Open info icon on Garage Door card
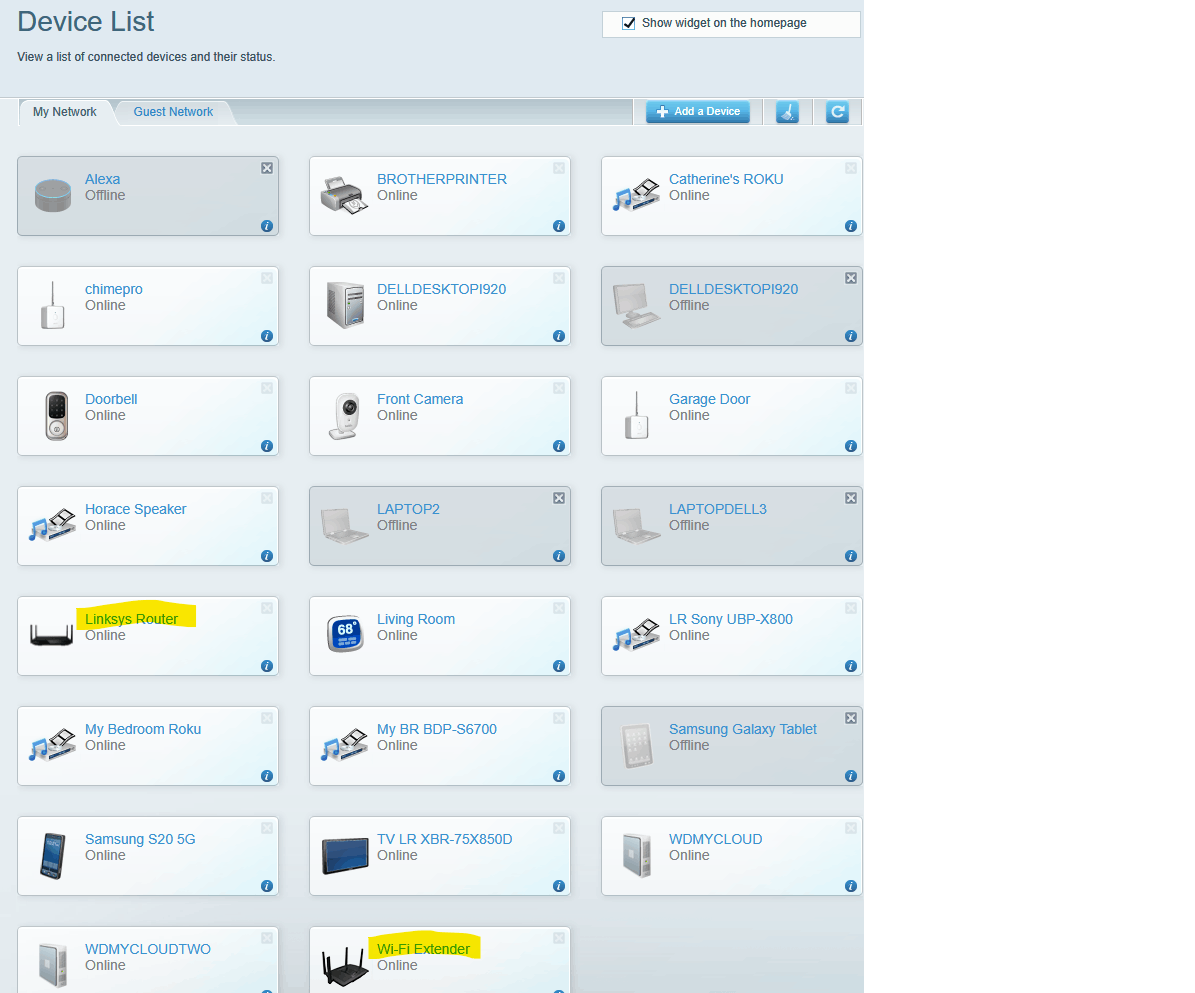Viewport: 1195px width, 993px height. click(851, 447)
